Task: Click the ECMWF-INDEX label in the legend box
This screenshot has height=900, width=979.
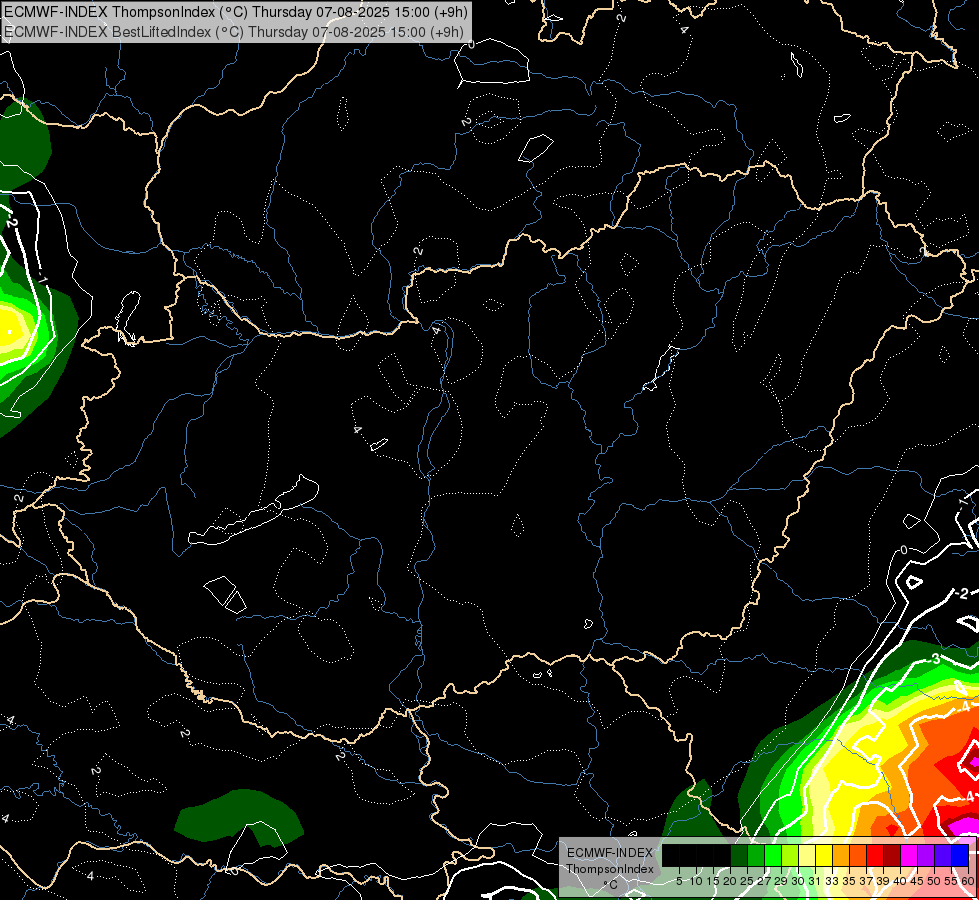Action: [610, 853]
